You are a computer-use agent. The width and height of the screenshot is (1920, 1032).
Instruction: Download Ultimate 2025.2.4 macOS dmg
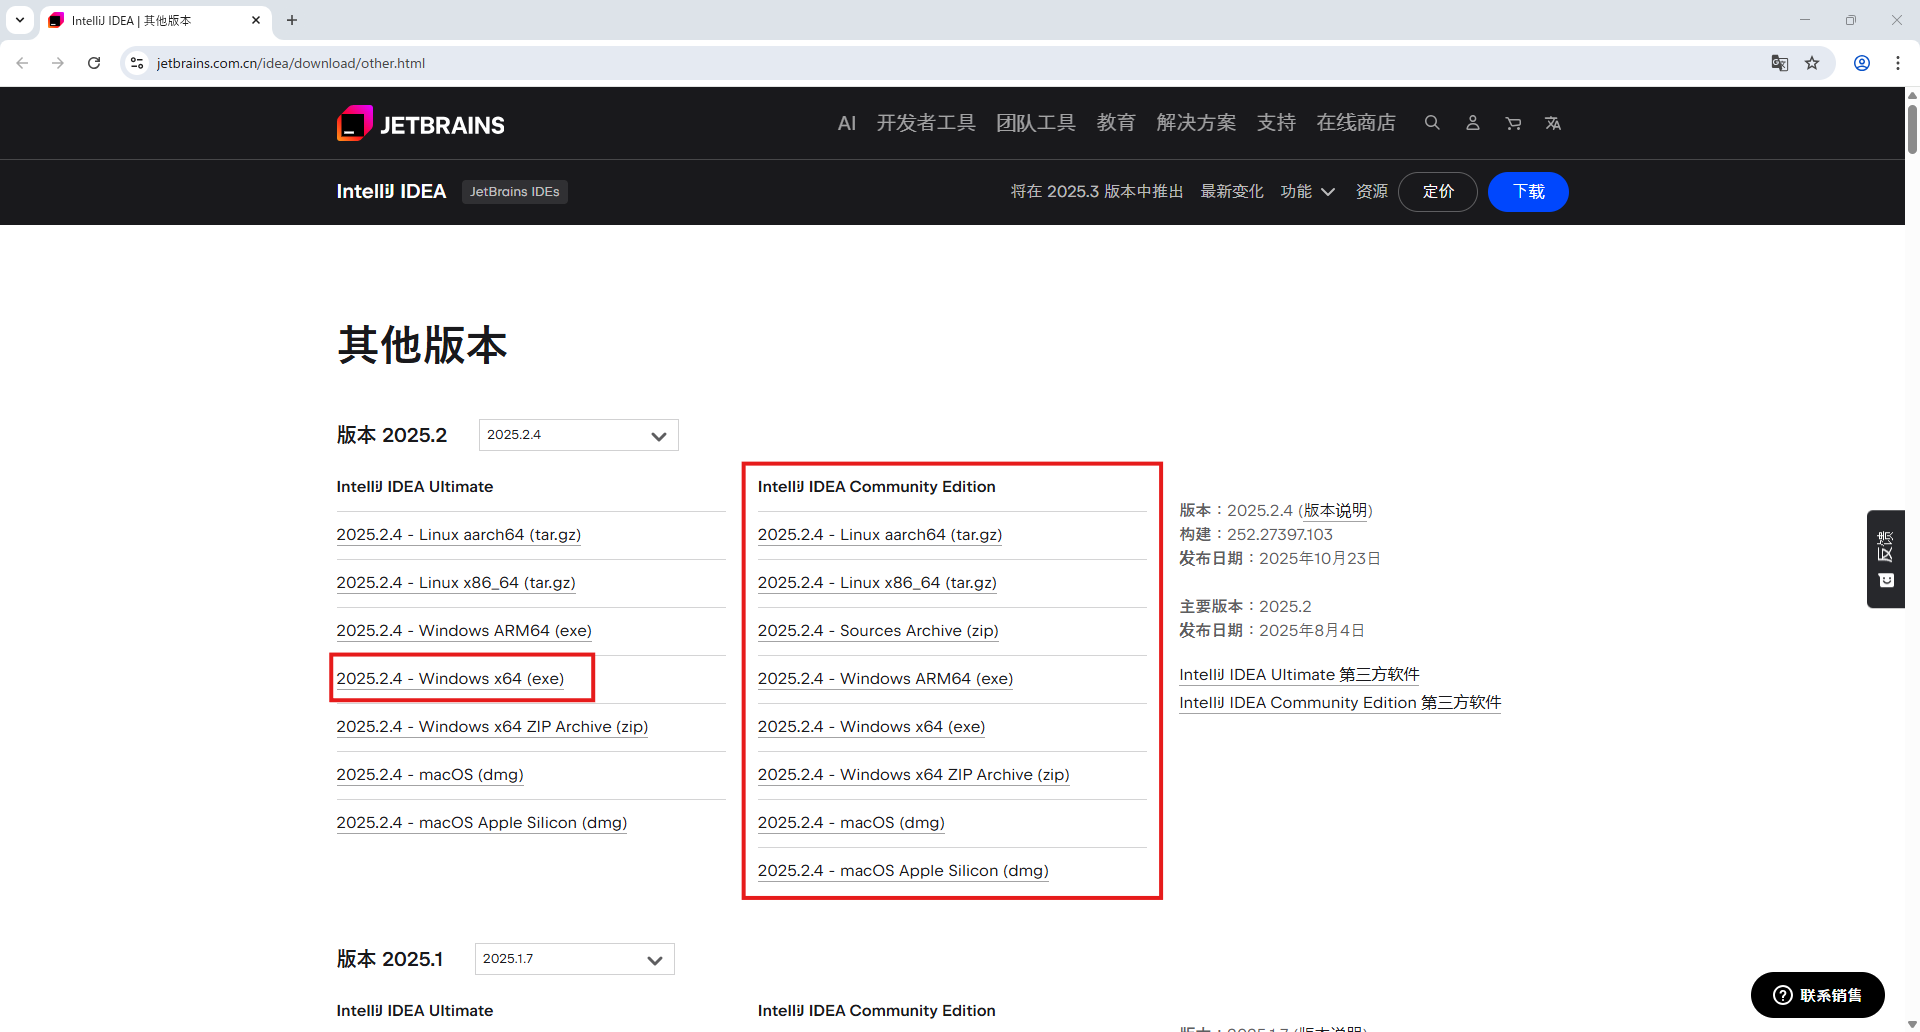pyautogui.click(x=430, y=775)
